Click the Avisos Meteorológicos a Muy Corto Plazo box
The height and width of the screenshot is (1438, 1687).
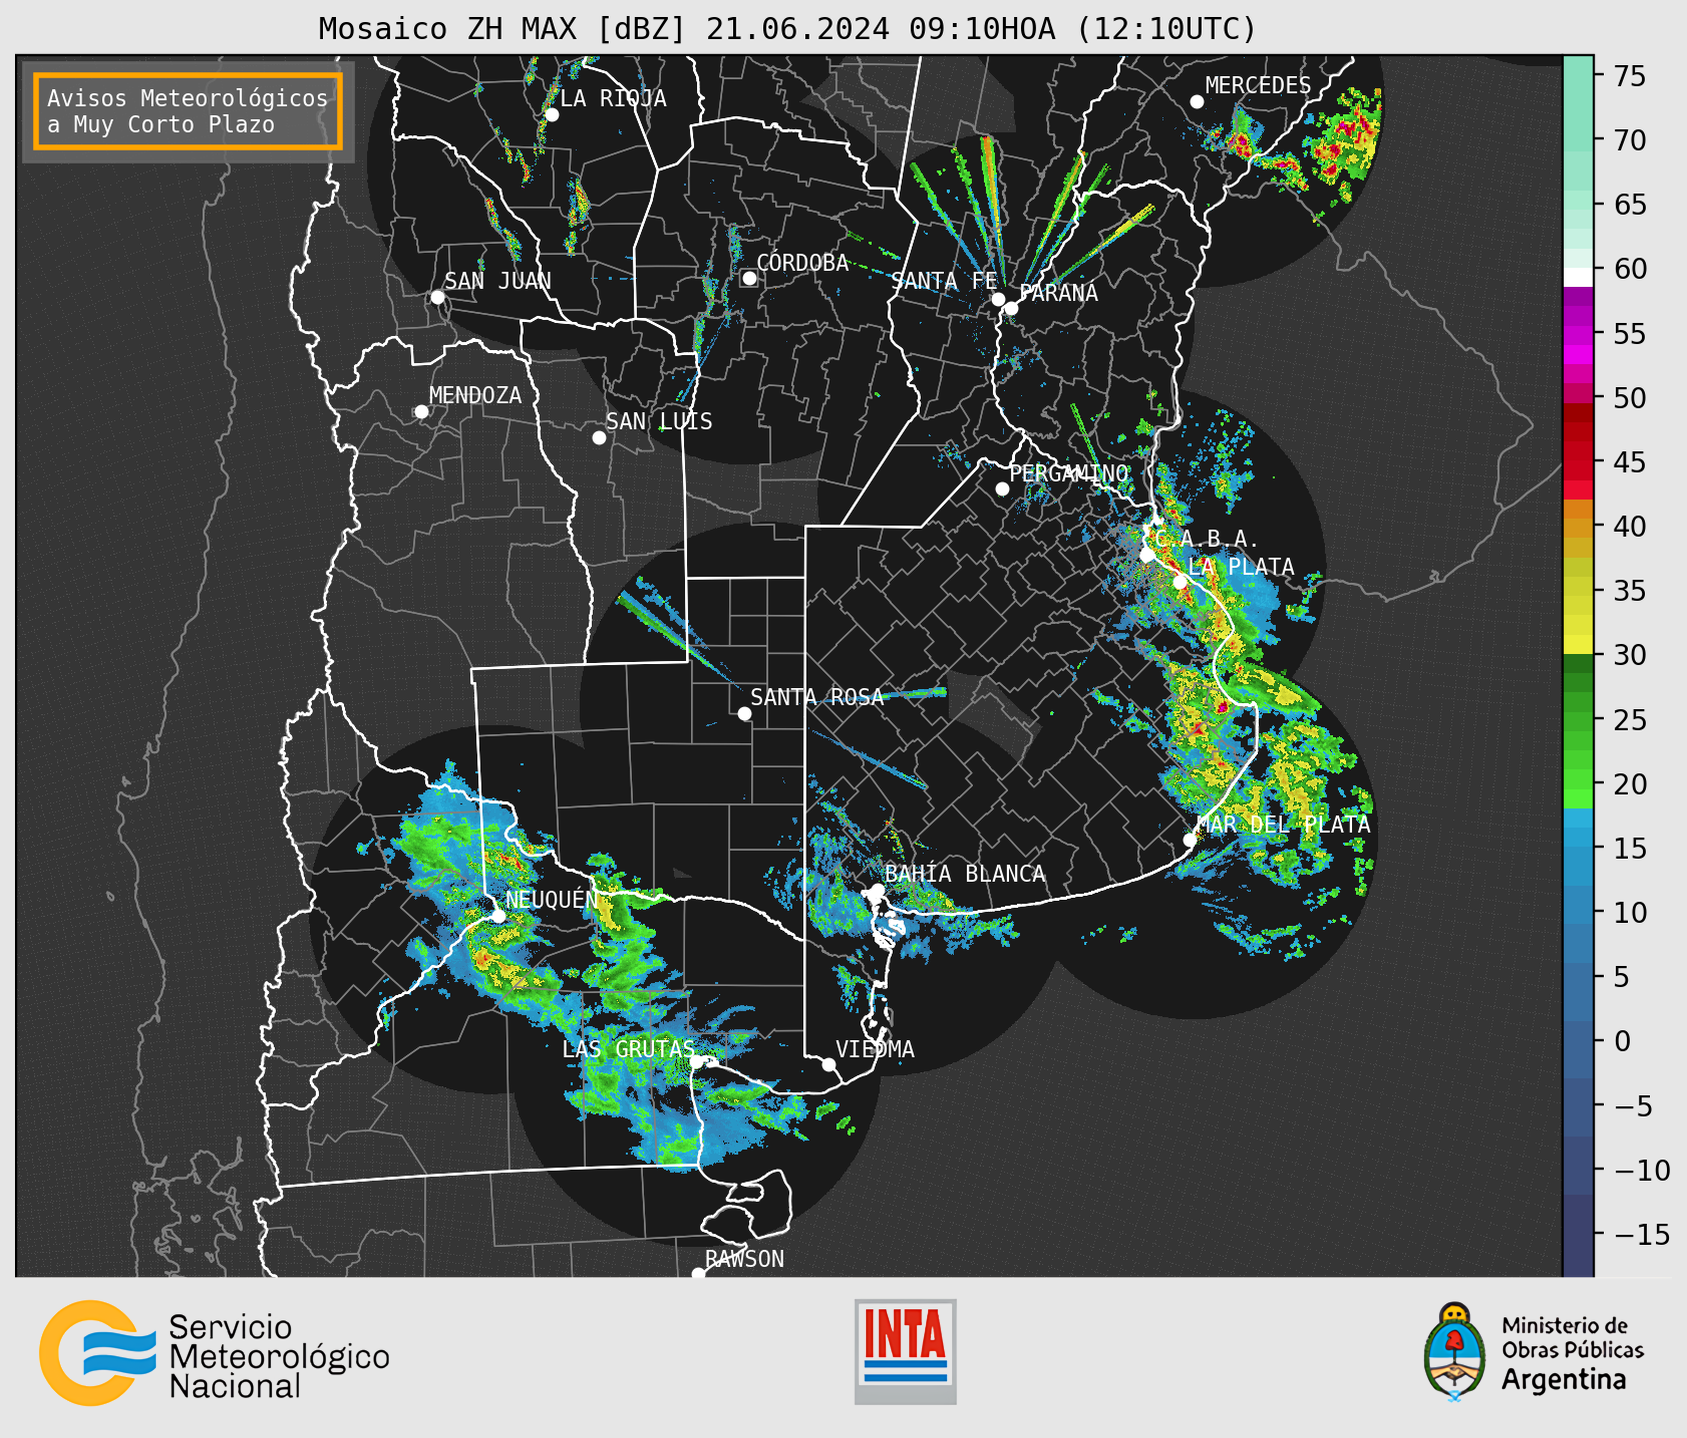click(x=188, y=111)
